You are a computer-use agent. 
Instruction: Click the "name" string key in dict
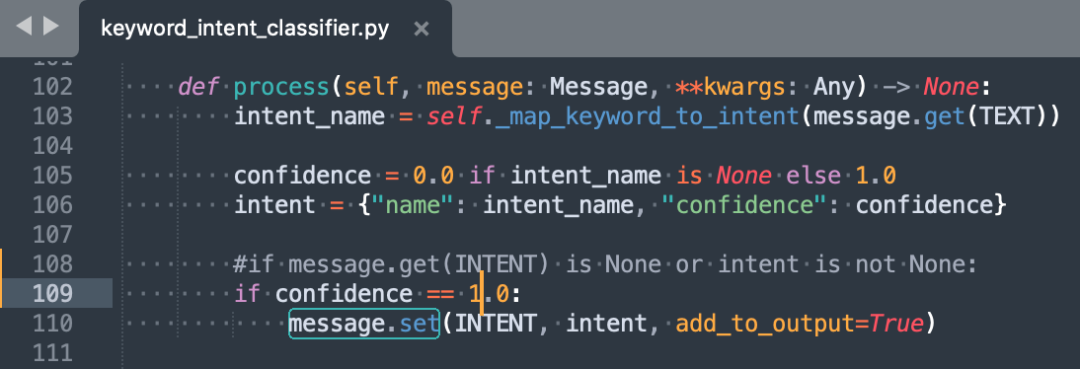[413, 205]
